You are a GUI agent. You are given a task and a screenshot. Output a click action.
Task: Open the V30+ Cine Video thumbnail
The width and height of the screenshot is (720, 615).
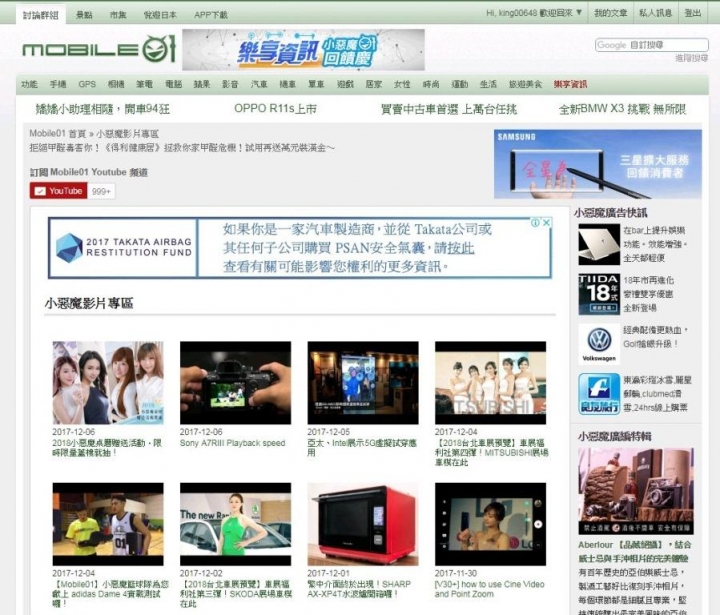490,524
